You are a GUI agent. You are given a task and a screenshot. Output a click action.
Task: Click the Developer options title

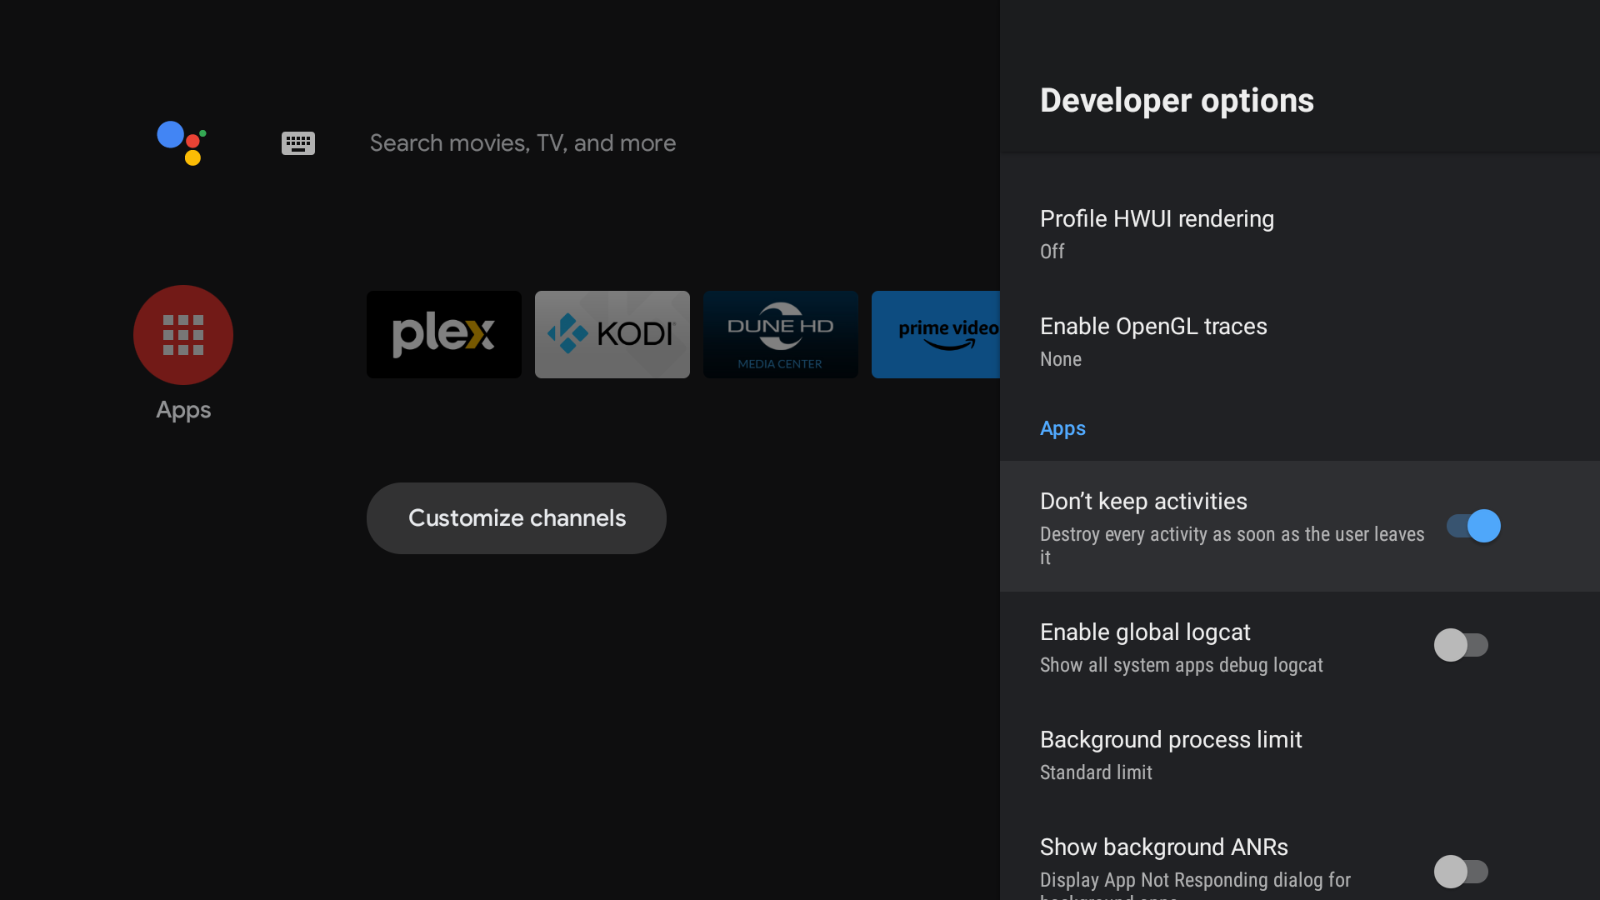point(1177,101)
